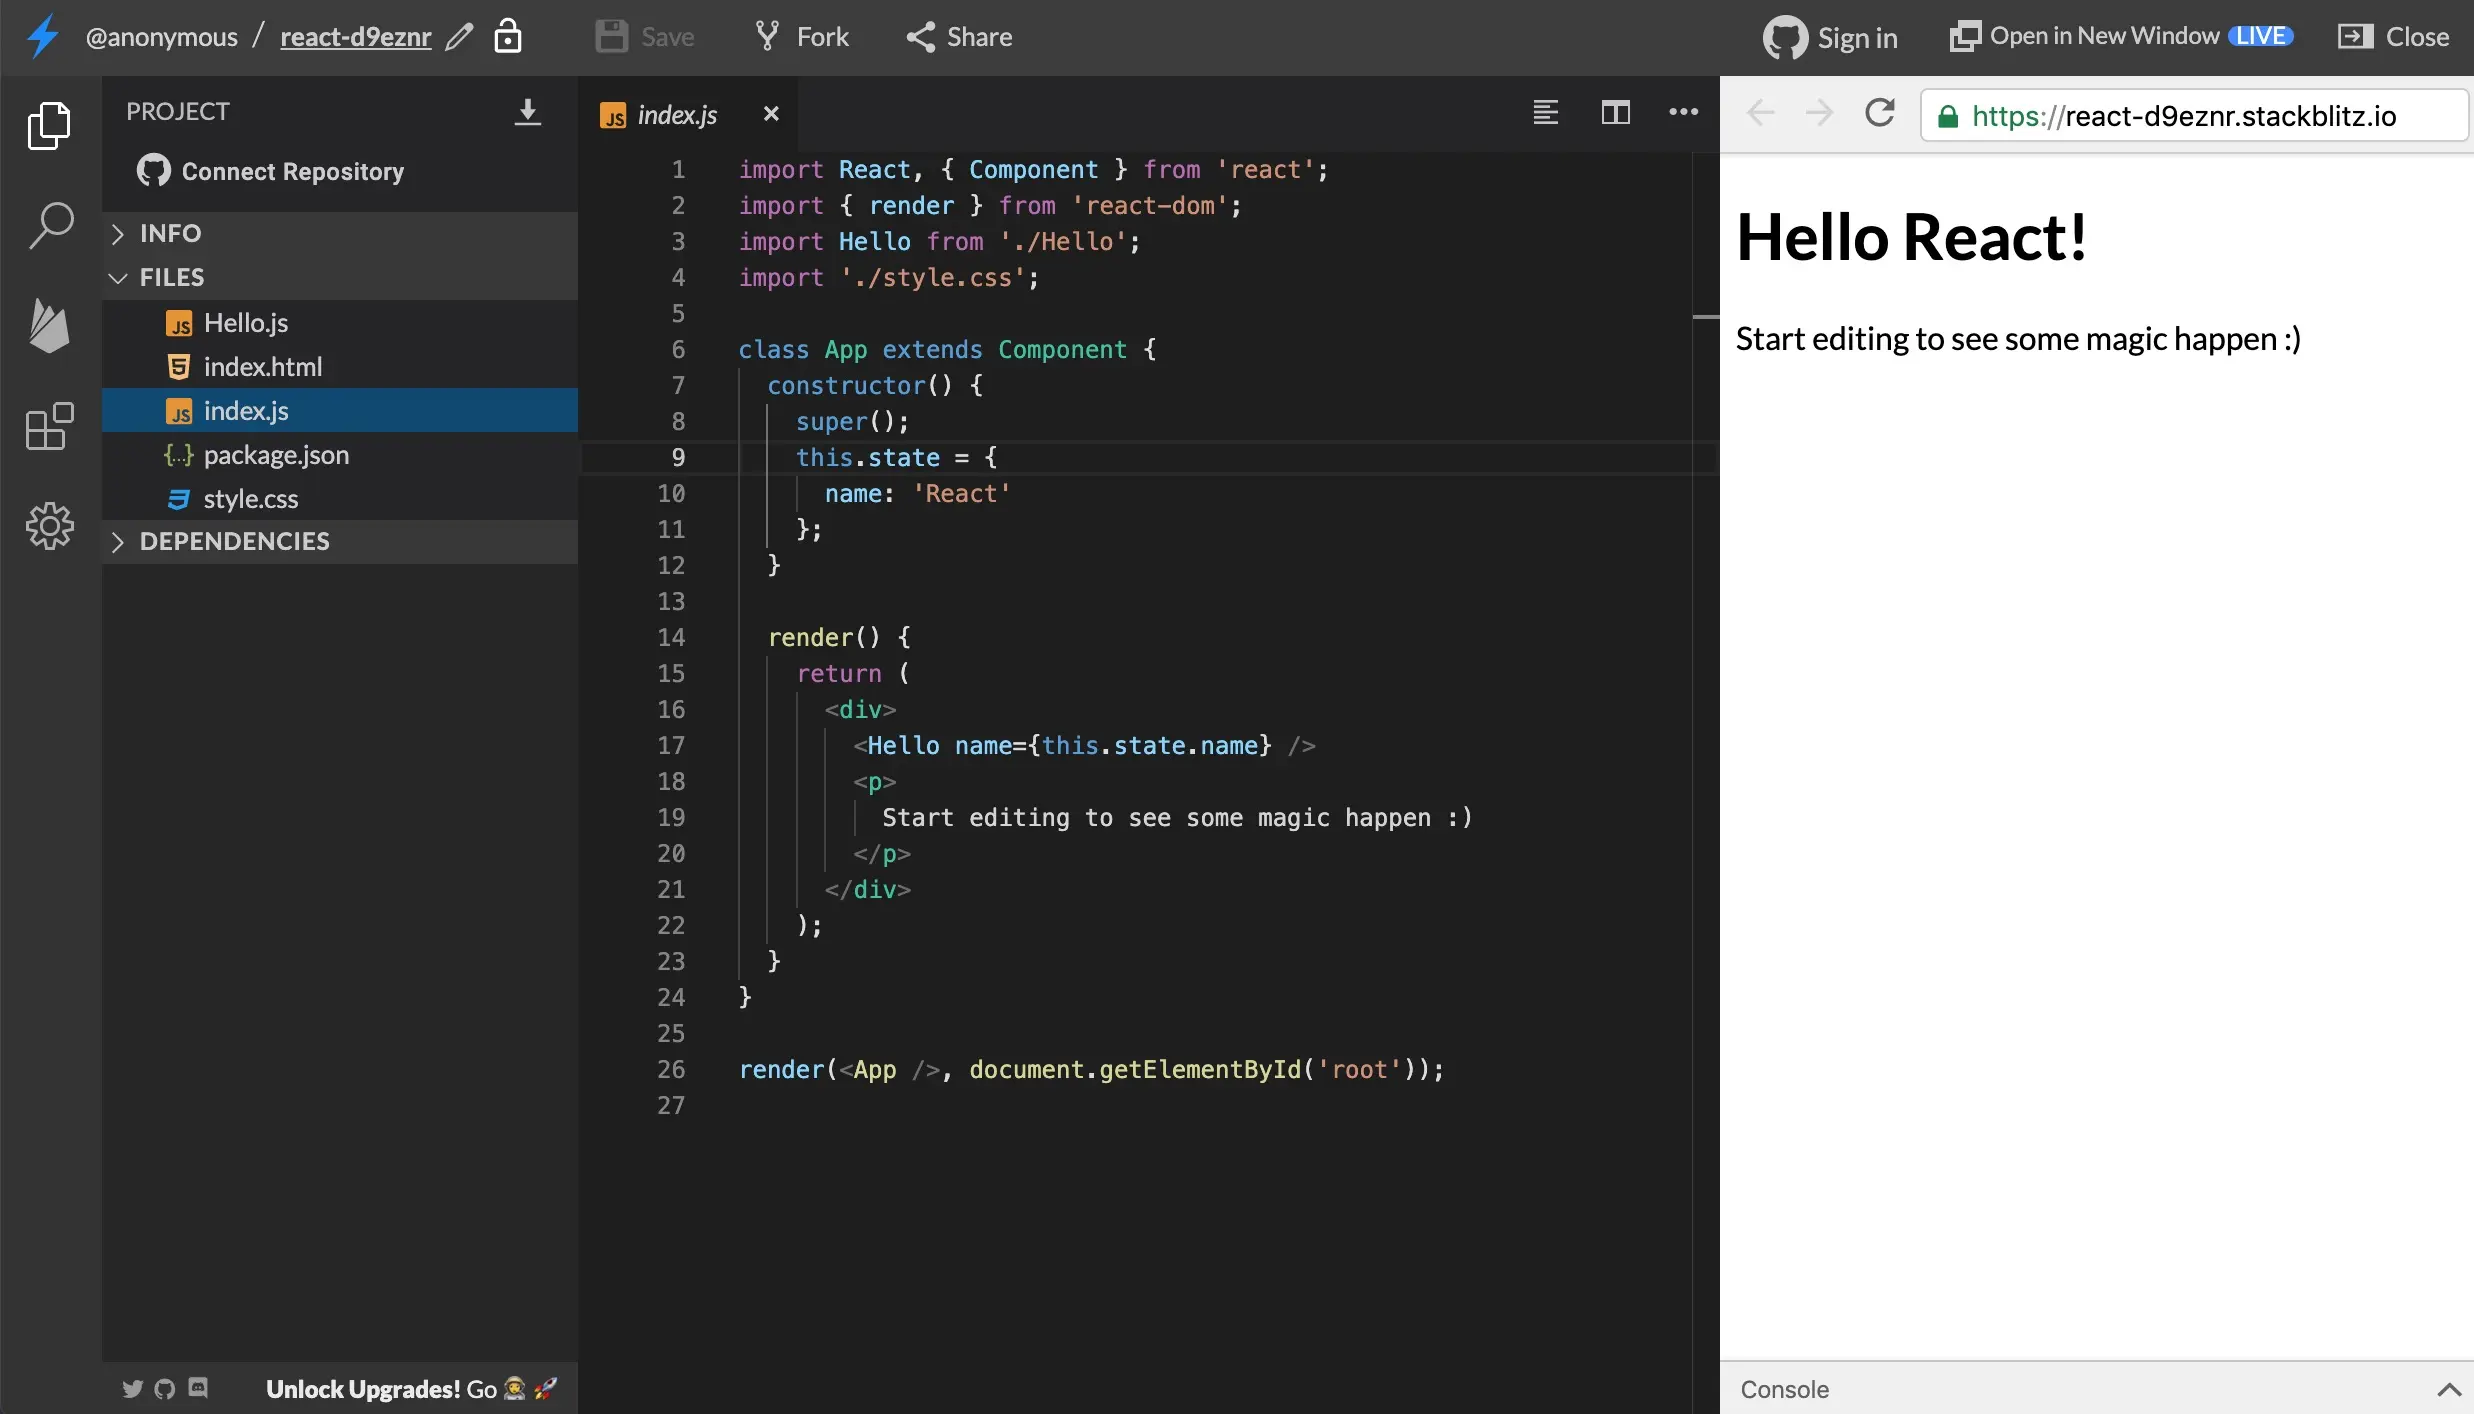The height and width of the screenshot is (1414, 2474).
Task: Click the editor overview ruler marker
Action: 1706,317
